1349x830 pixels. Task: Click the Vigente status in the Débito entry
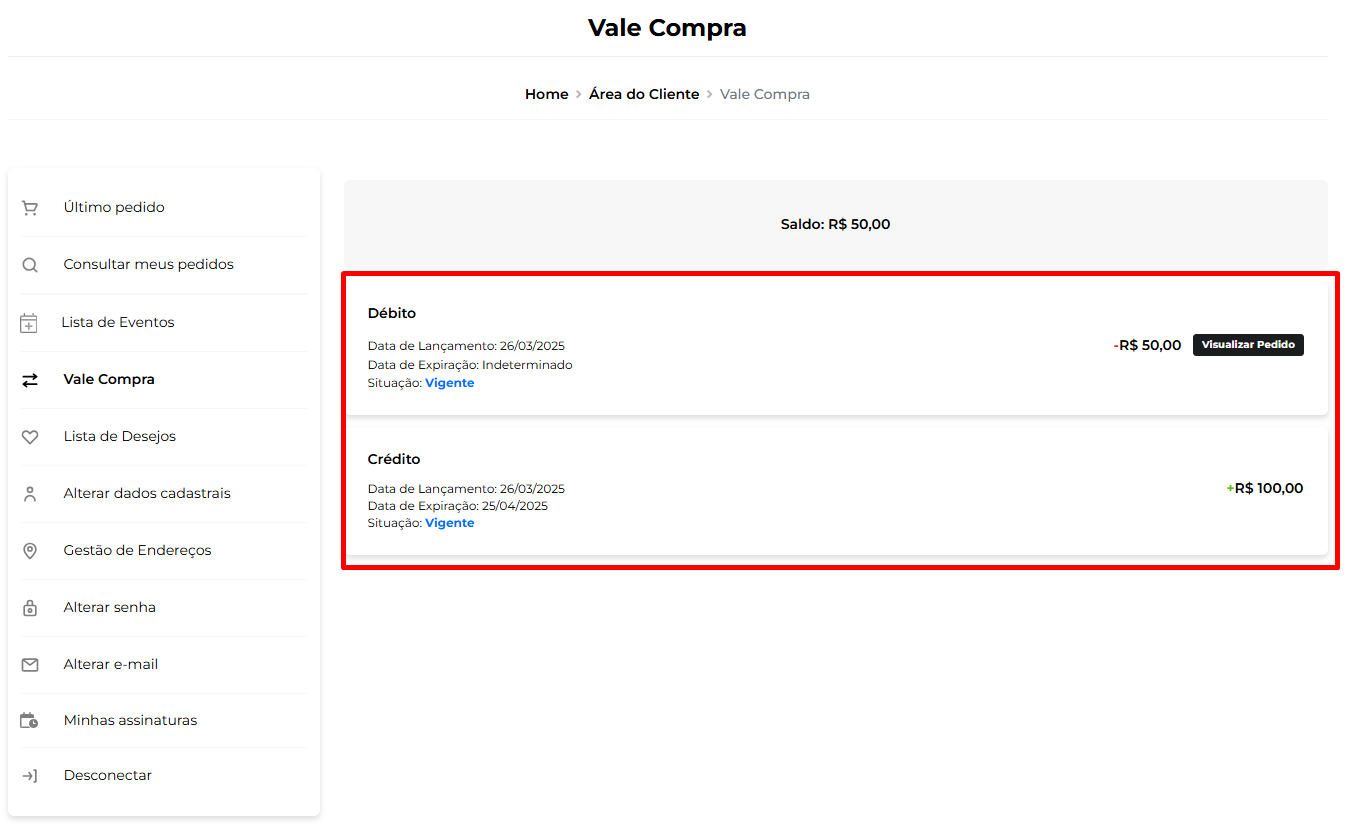450,383
